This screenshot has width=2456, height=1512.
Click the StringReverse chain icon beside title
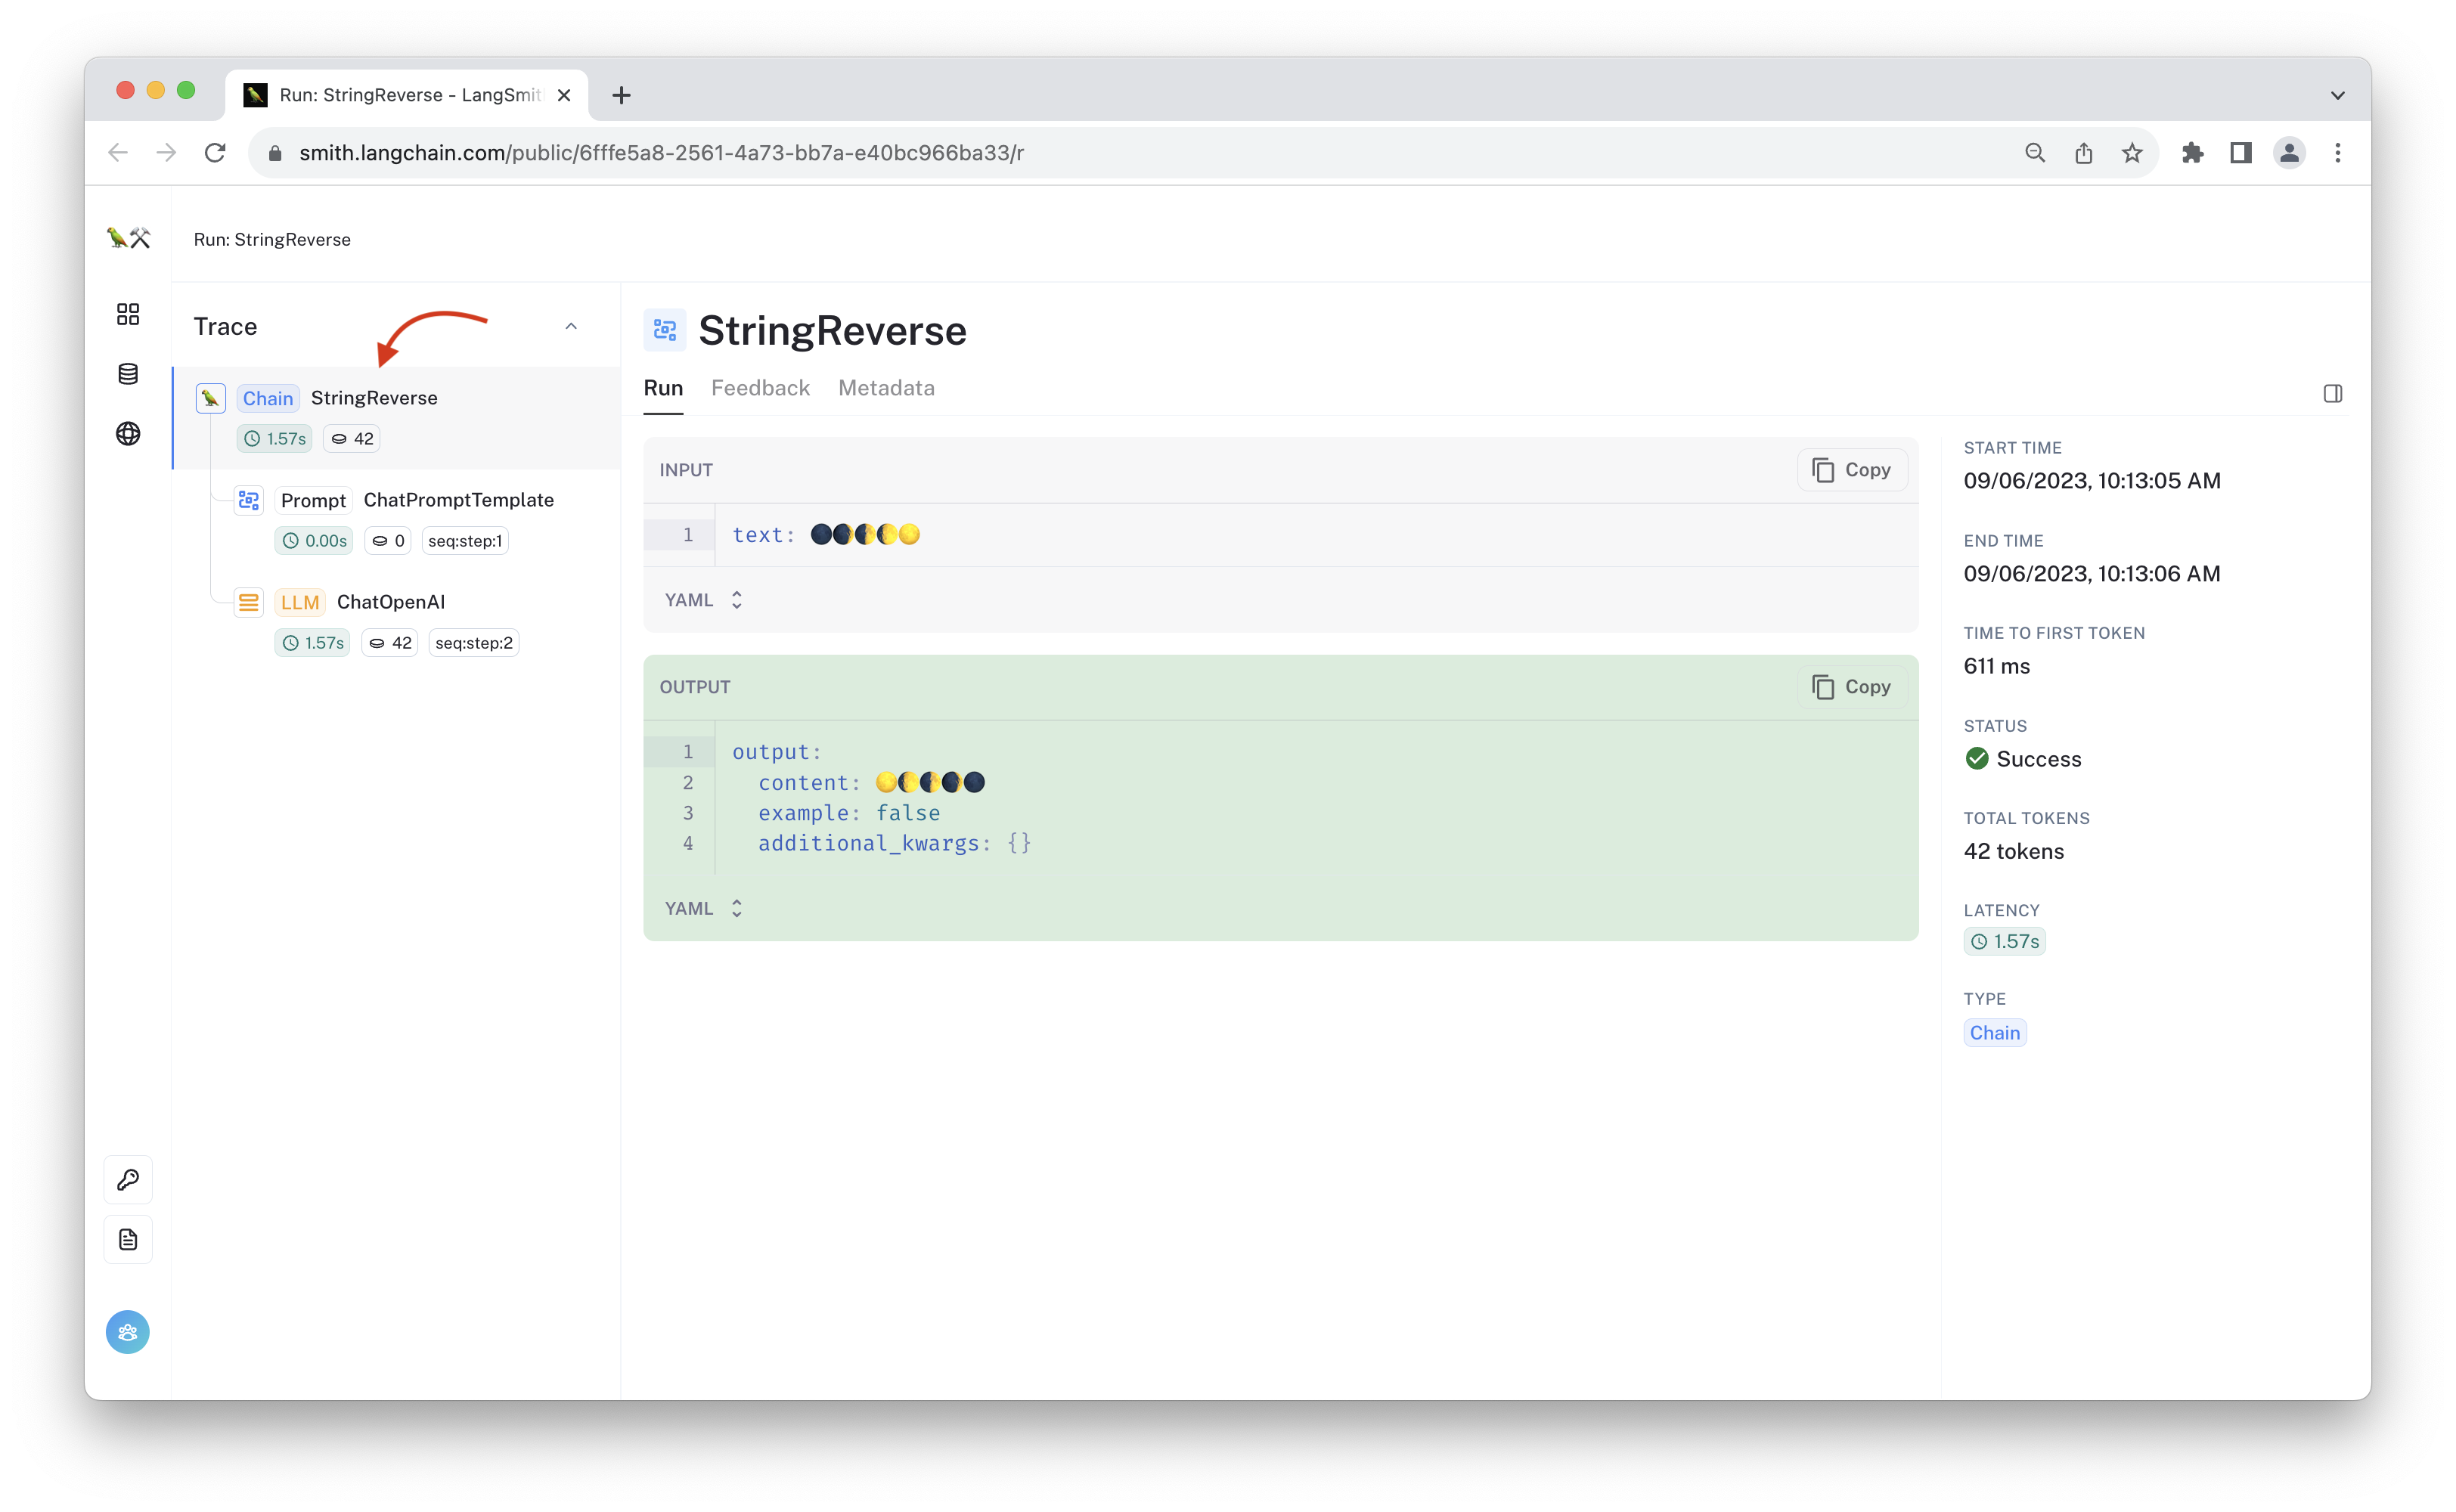665,330
